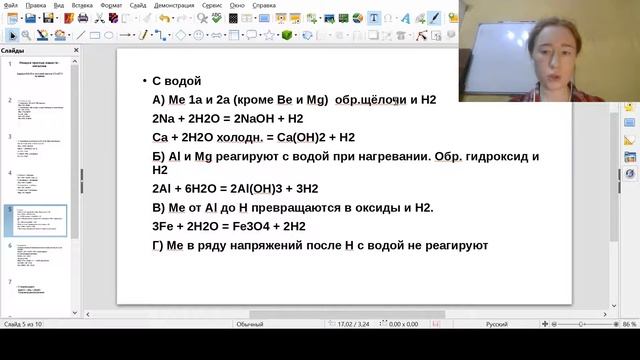Toggle the Text Box tool
This screenshot has height=360, width=640.
373,18
